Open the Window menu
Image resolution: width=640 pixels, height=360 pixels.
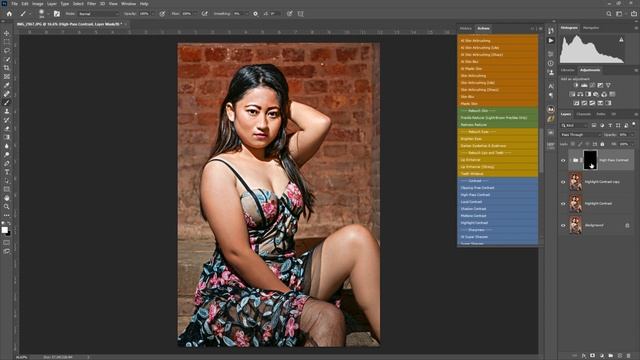coord(128,4)
